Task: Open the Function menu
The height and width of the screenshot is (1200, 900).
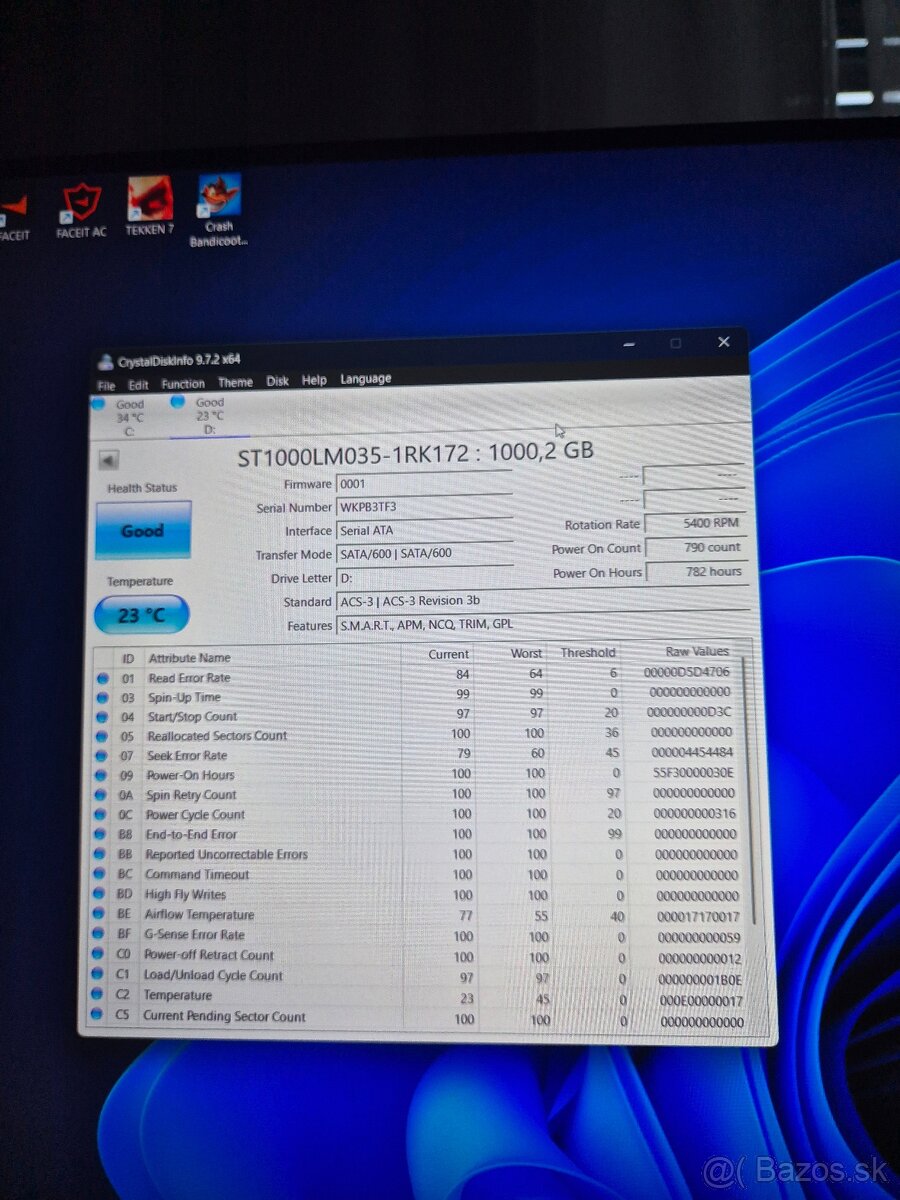Action: [183, 382]
